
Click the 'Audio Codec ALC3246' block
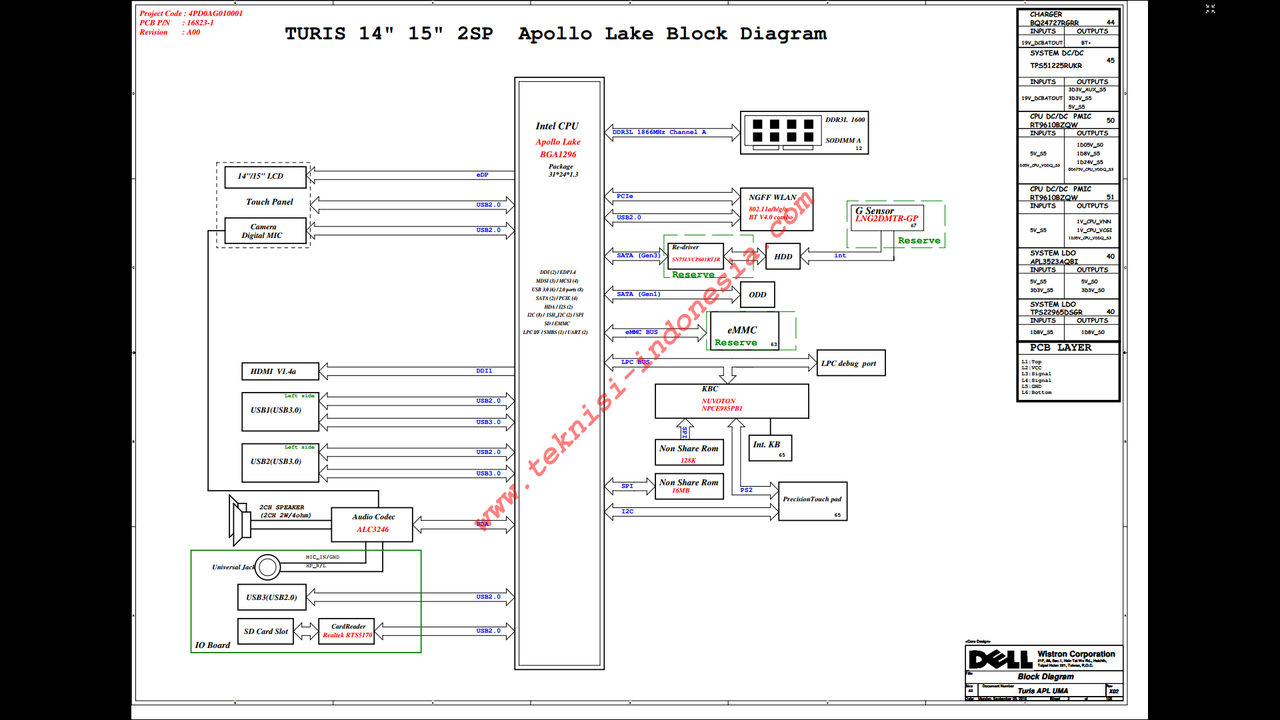click(x=371, y=523)
